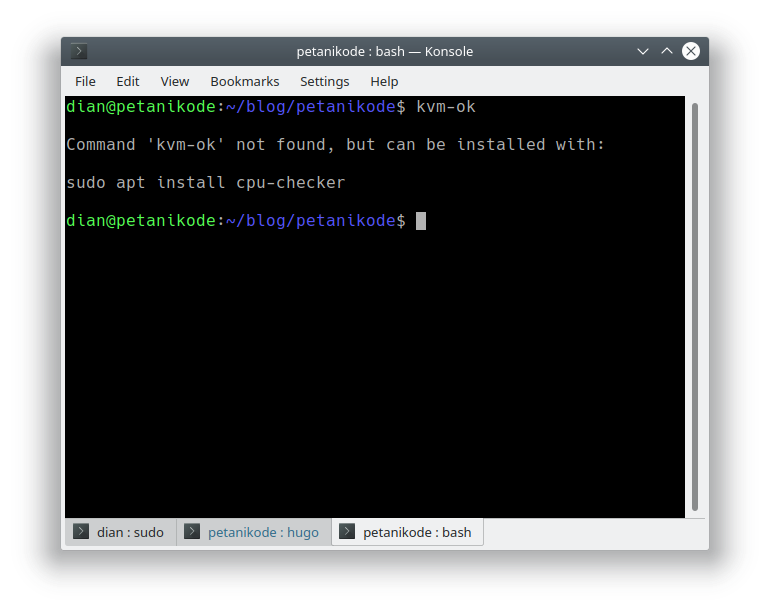Maximize the Konsole window
This screenshot has width=770, height=611.
coord(666,51)
